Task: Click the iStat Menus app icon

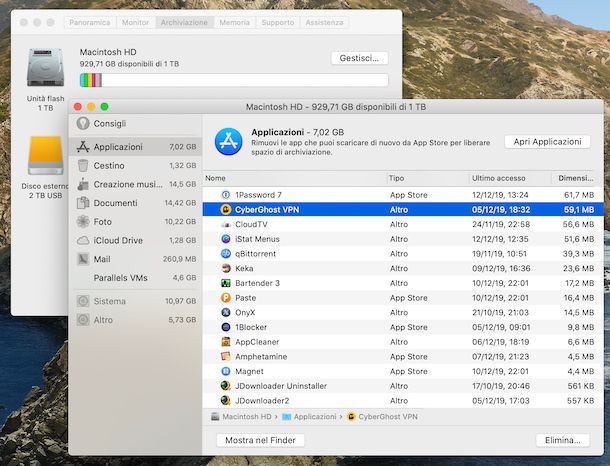Action: pyautogui.click(x=226, y=239)
